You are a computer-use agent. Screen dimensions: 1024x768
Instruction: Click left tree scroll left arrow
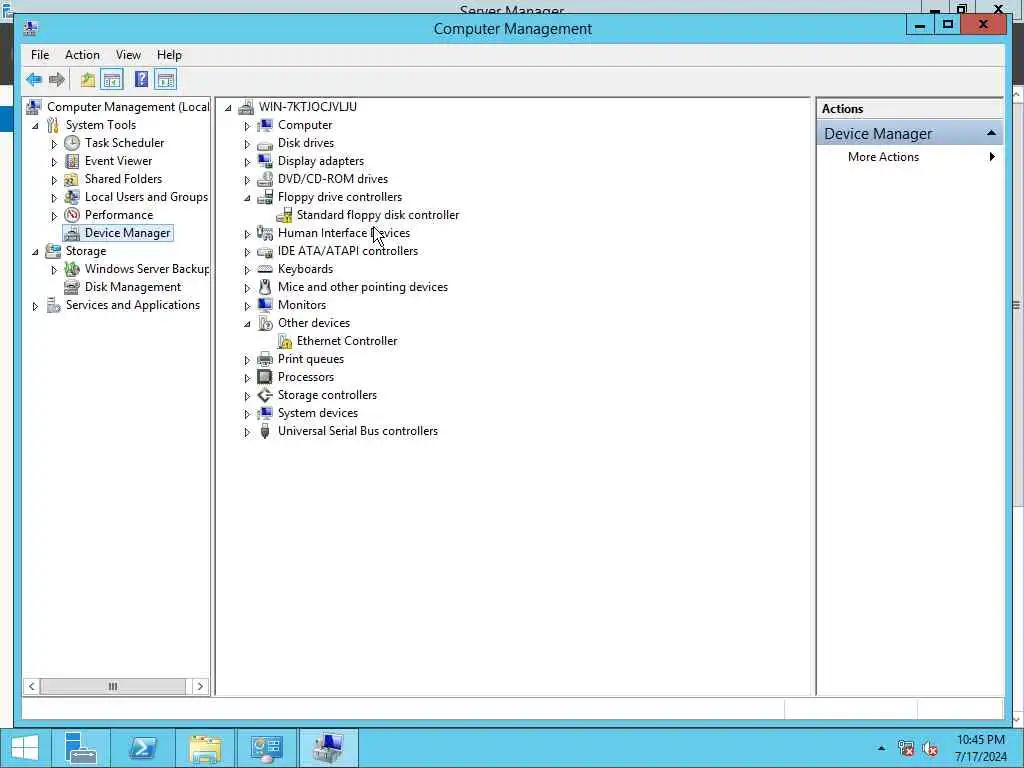[x=31, y=686]
